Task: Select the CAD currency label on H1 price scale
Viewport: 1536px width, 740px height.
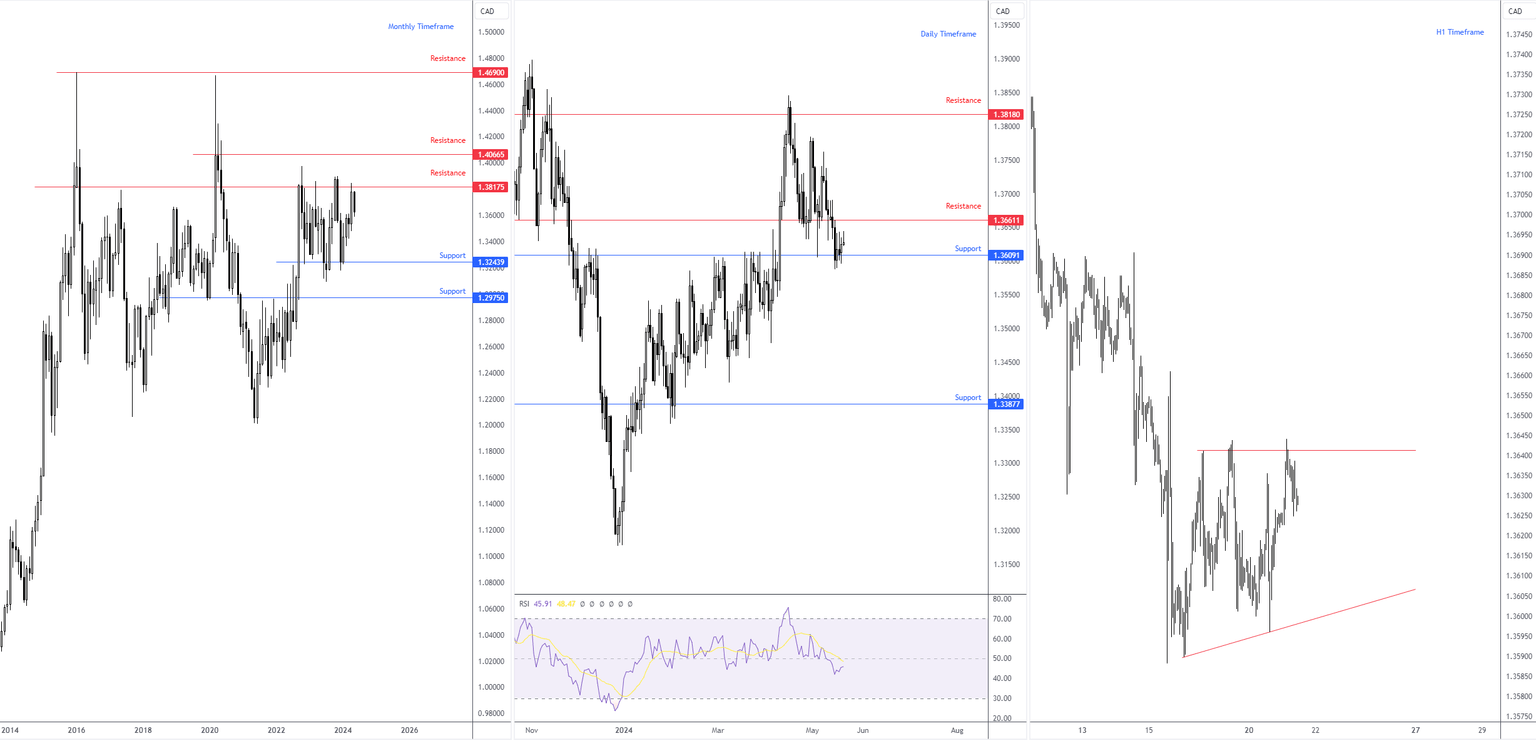Action: pos(1516,11)
